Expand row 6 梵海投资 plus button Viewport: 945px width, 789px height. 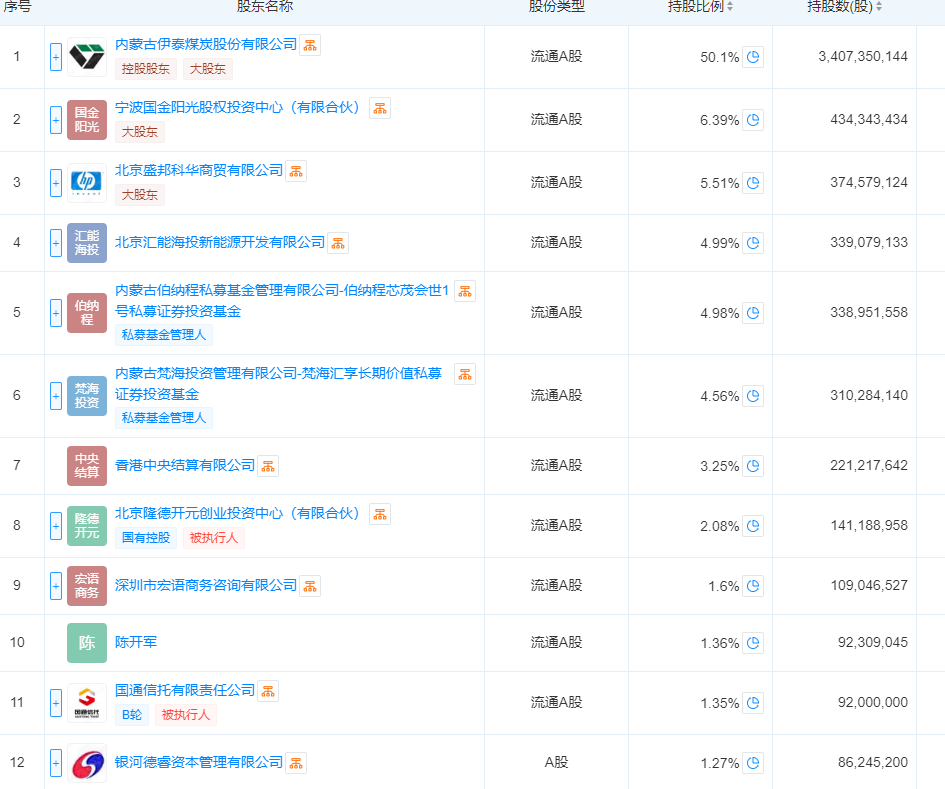coord(55,396)
